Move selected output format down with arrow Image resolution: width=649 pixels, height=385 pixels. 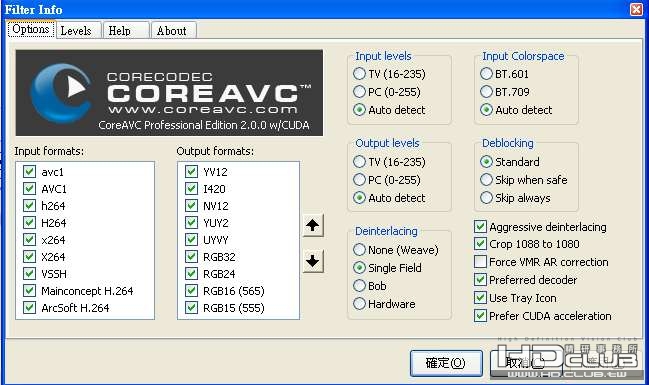(312, 261)
